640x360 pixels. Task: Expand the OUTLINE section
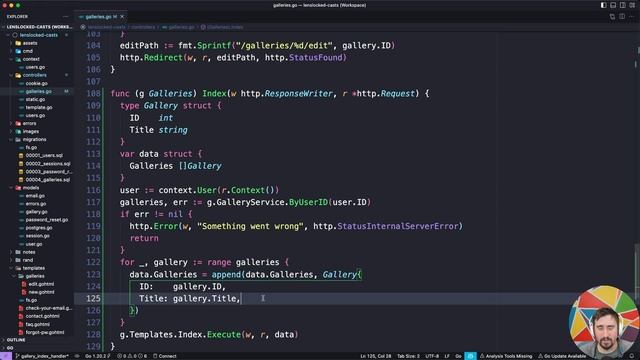click(16, 340)
